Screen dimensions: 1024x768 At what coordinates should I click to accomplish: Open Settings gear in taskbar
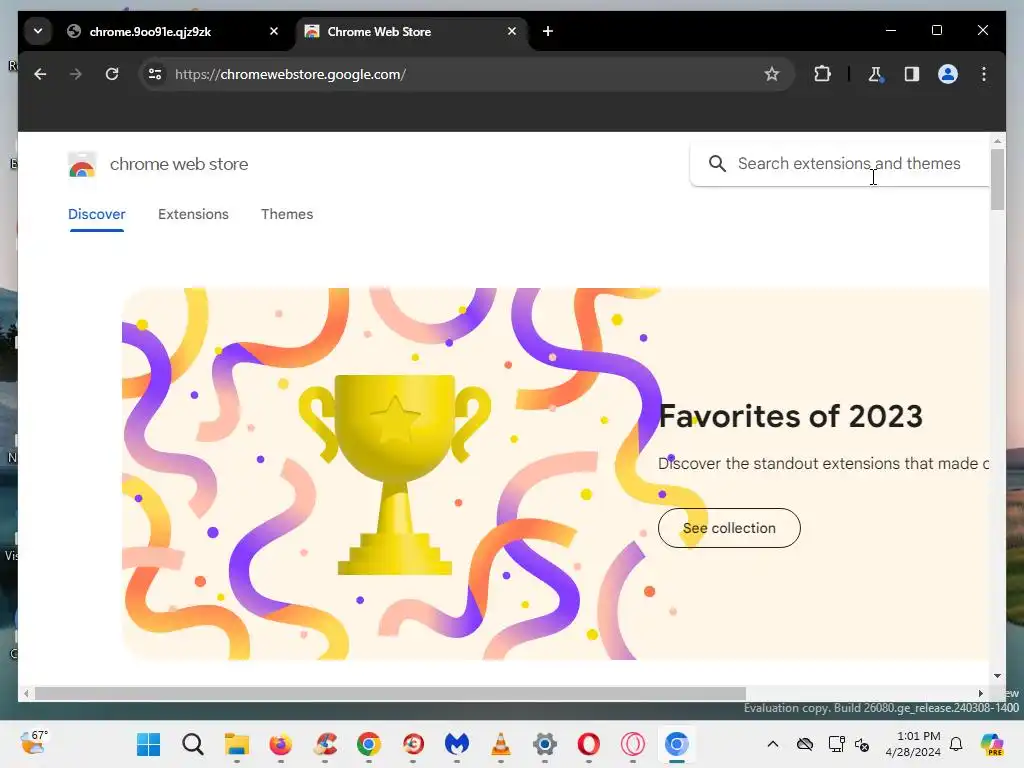coord(545,744)
